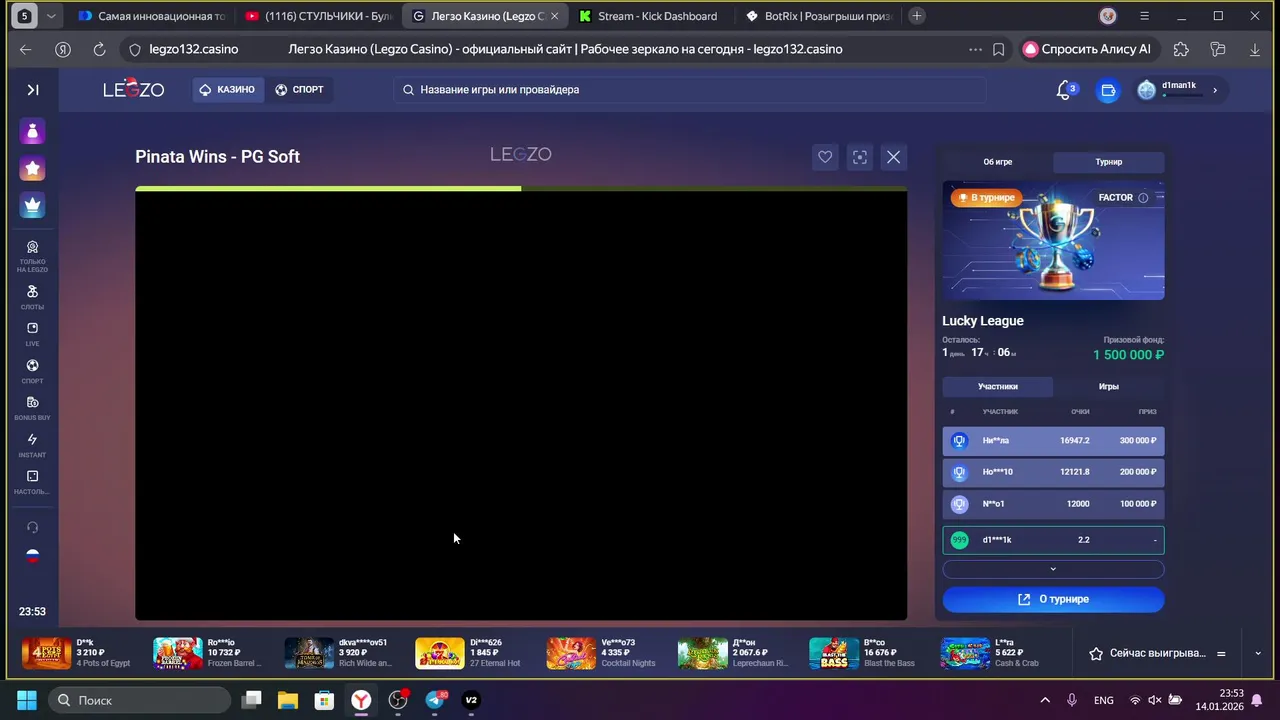Image resolution: width=1280 pixels, height=720 pixels.
Task: Ask Алиса AI about page
Action: click(1087, 49)
